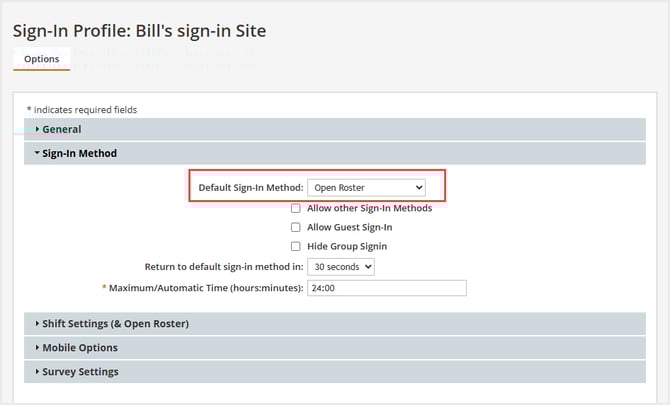Click the collapse arrow beside Sign-In Method
The width and height of the screenshot is (670, 405).
pos(37,153)
